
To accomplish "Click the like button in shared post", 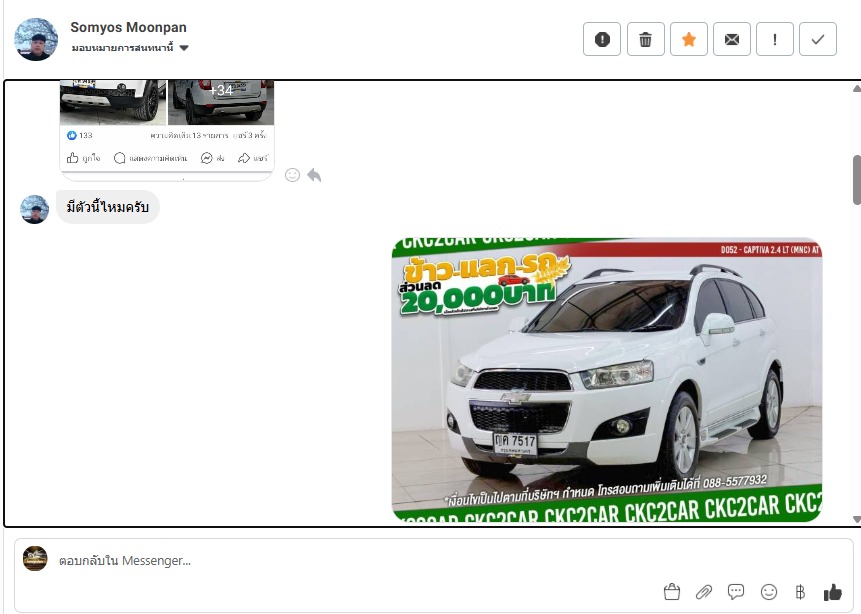I will [83, 158].
